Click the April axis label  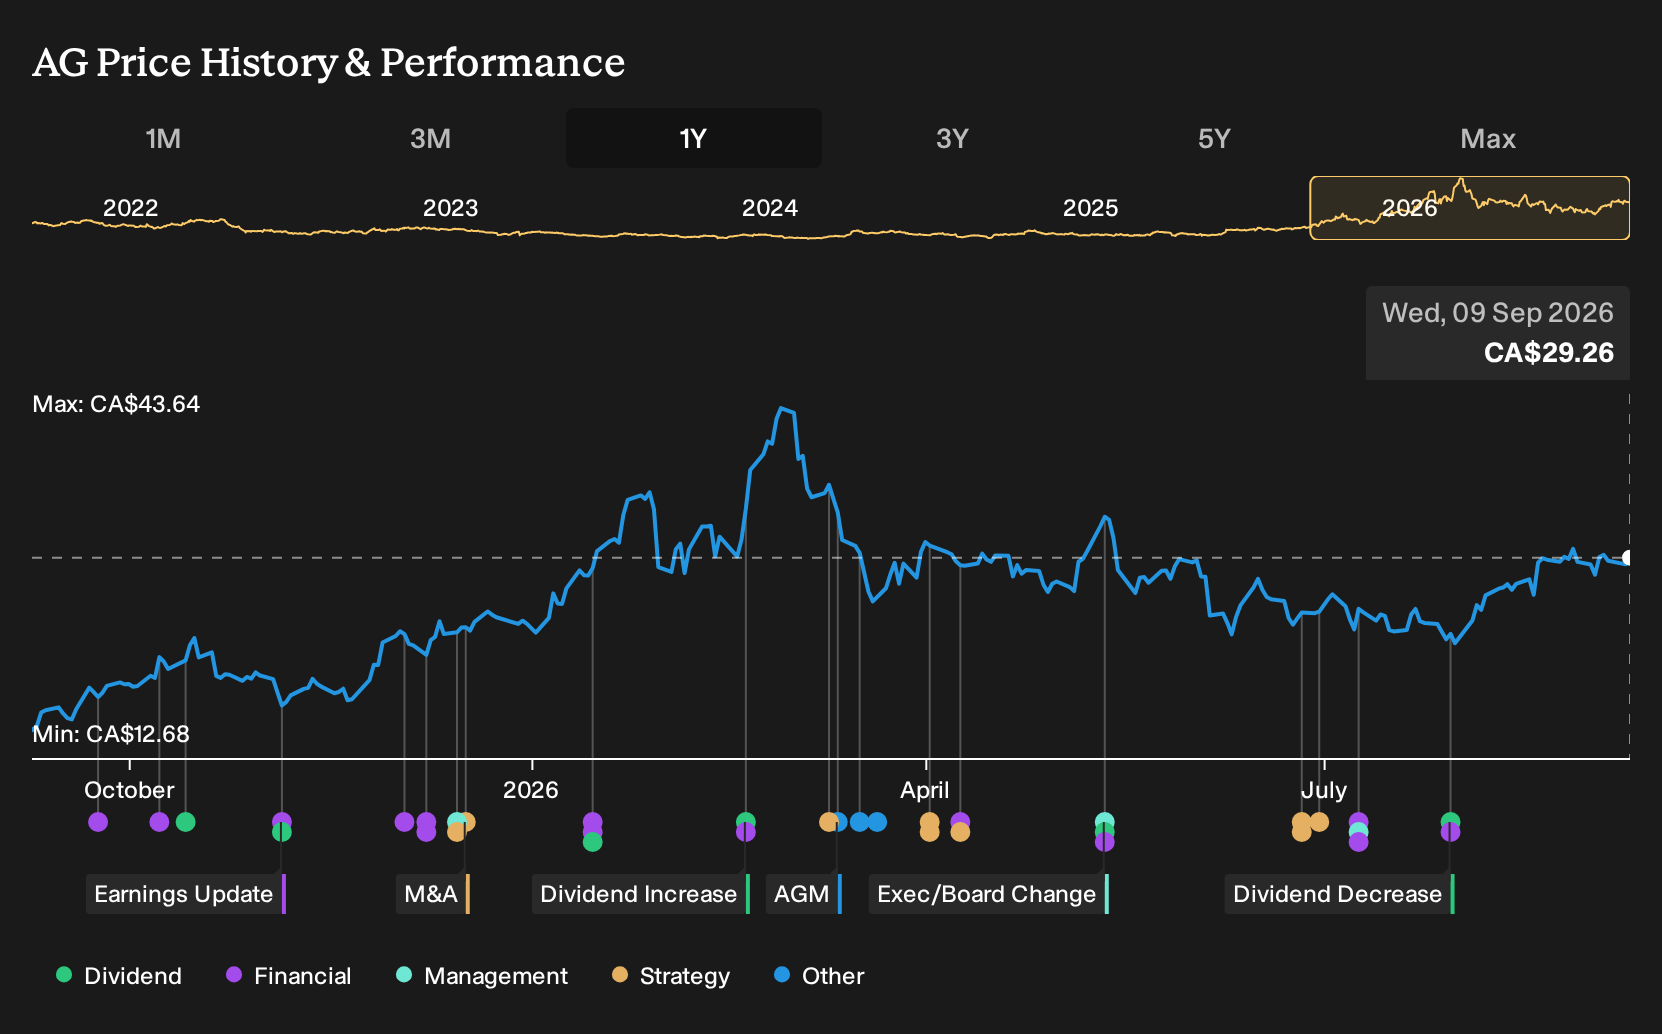(925, 790)
